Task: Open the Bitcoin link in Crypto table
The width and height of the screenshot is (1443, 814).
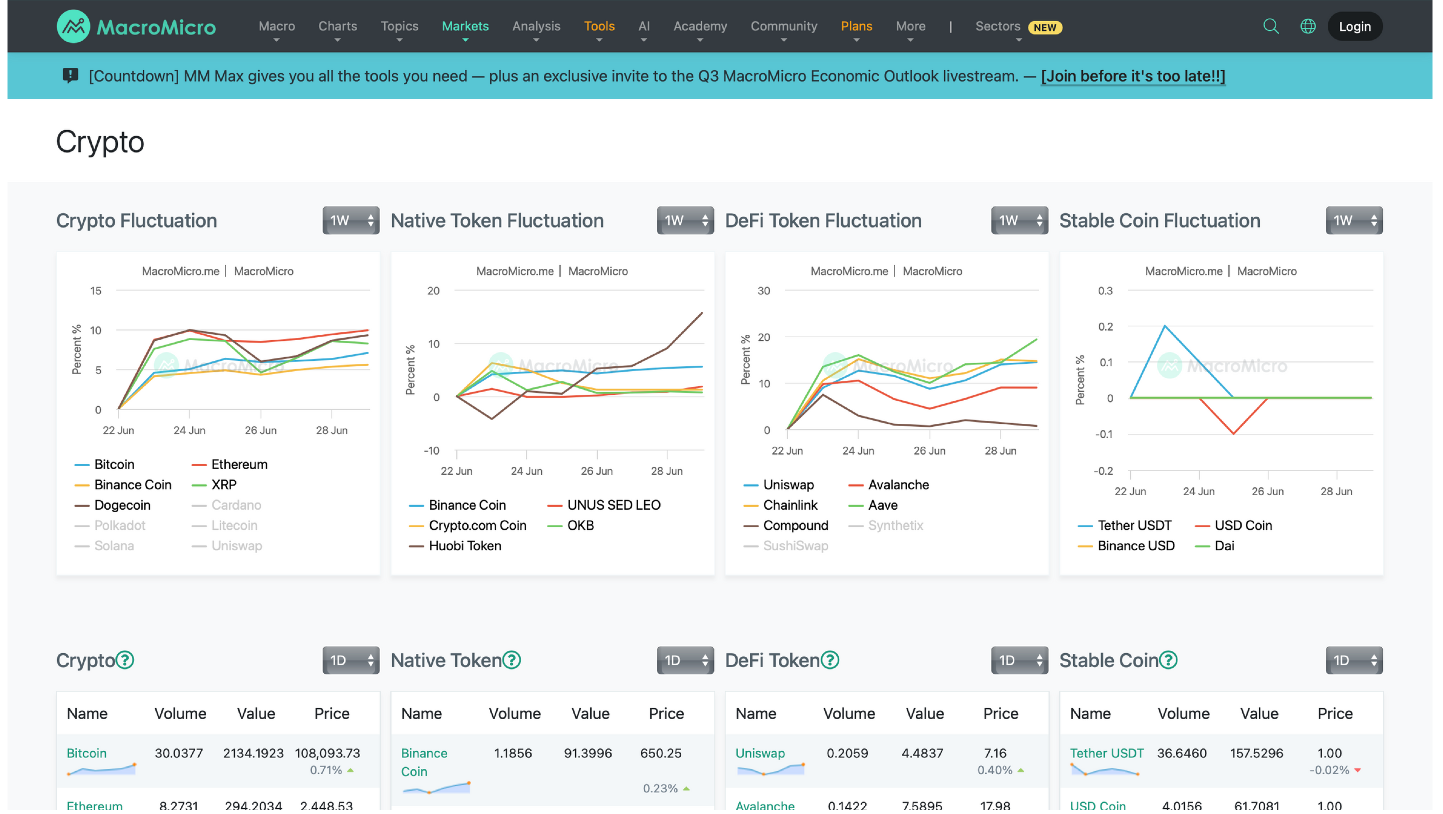Action: click(x=87, y=753)
